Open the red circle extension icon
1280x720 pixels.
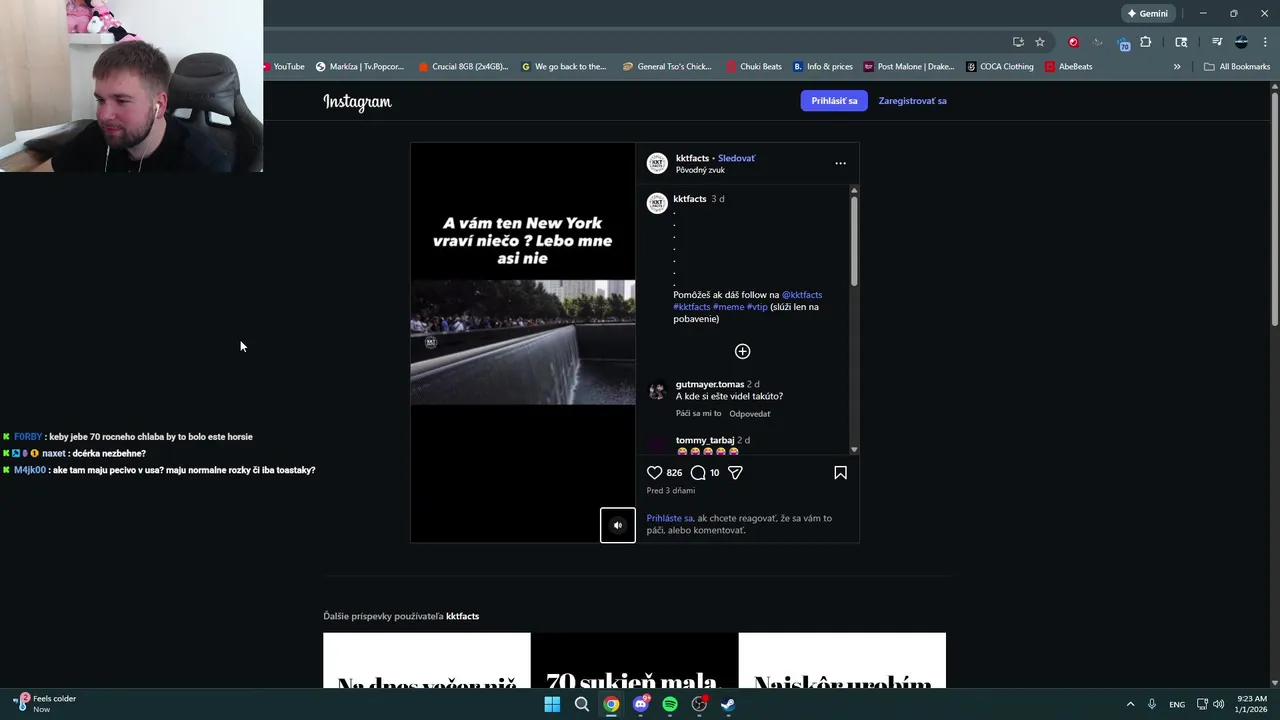tap(1073, 42)
